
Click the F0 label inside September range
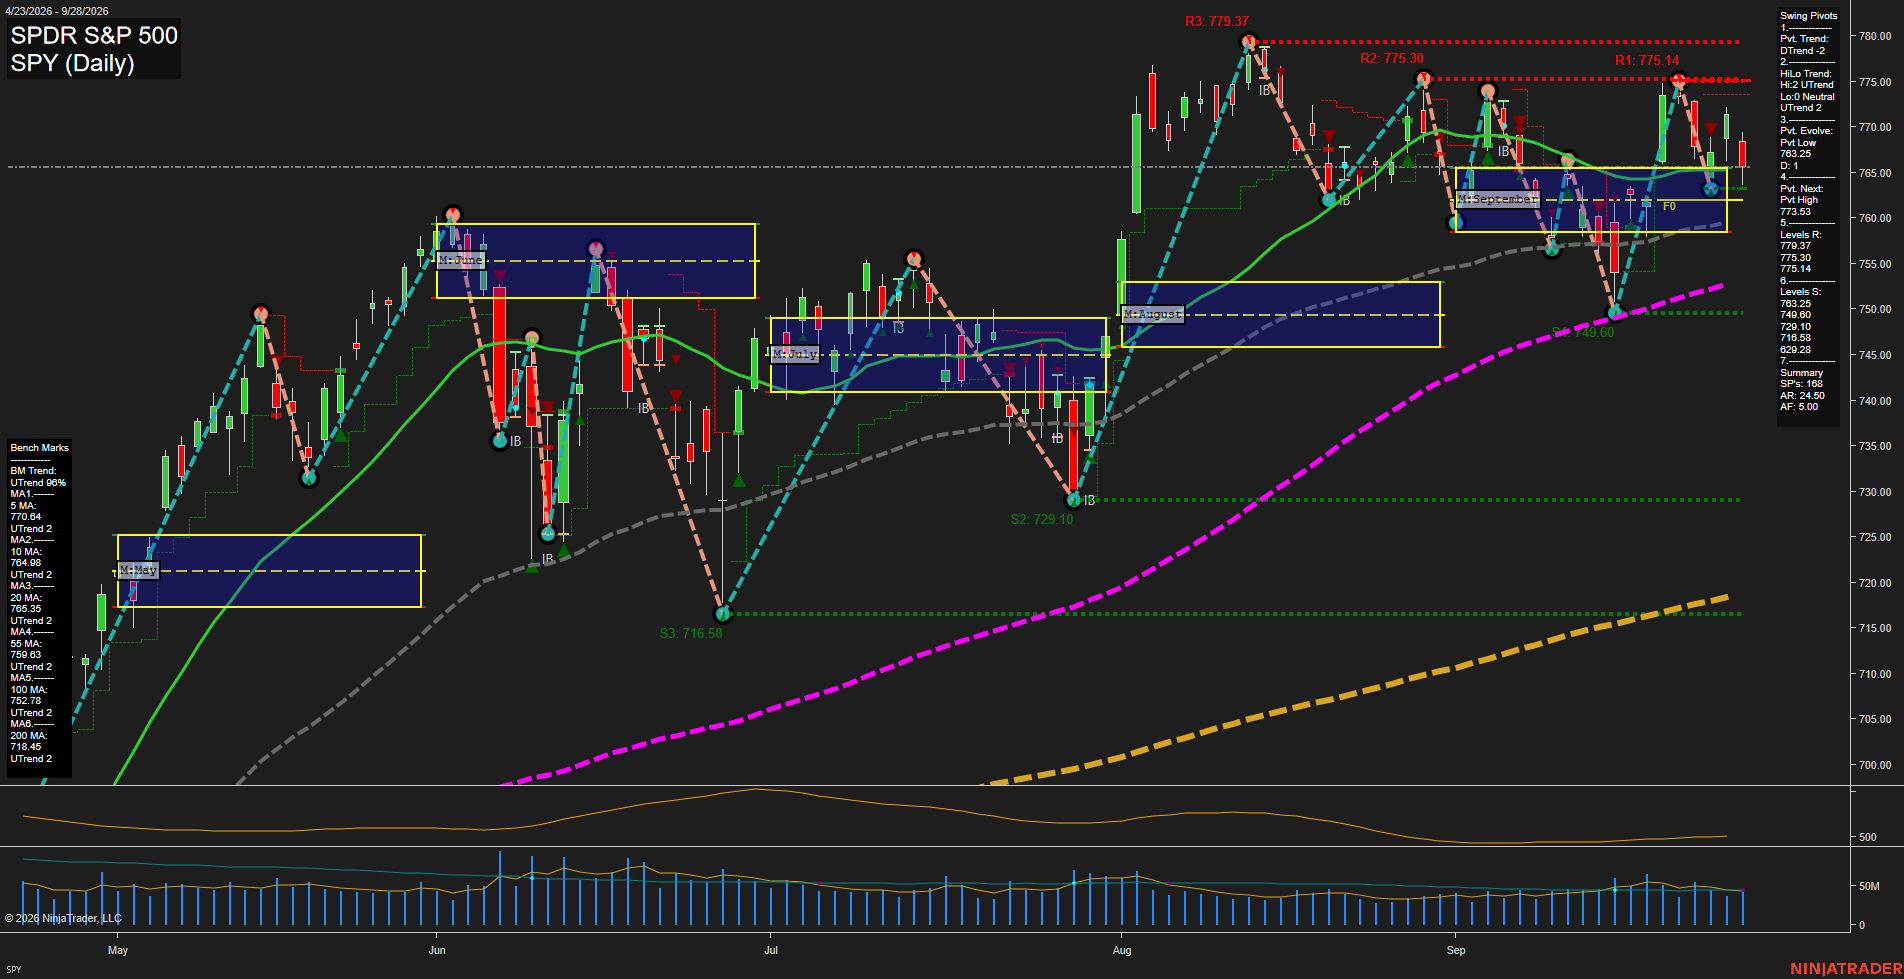click(x=1669, y=206)
